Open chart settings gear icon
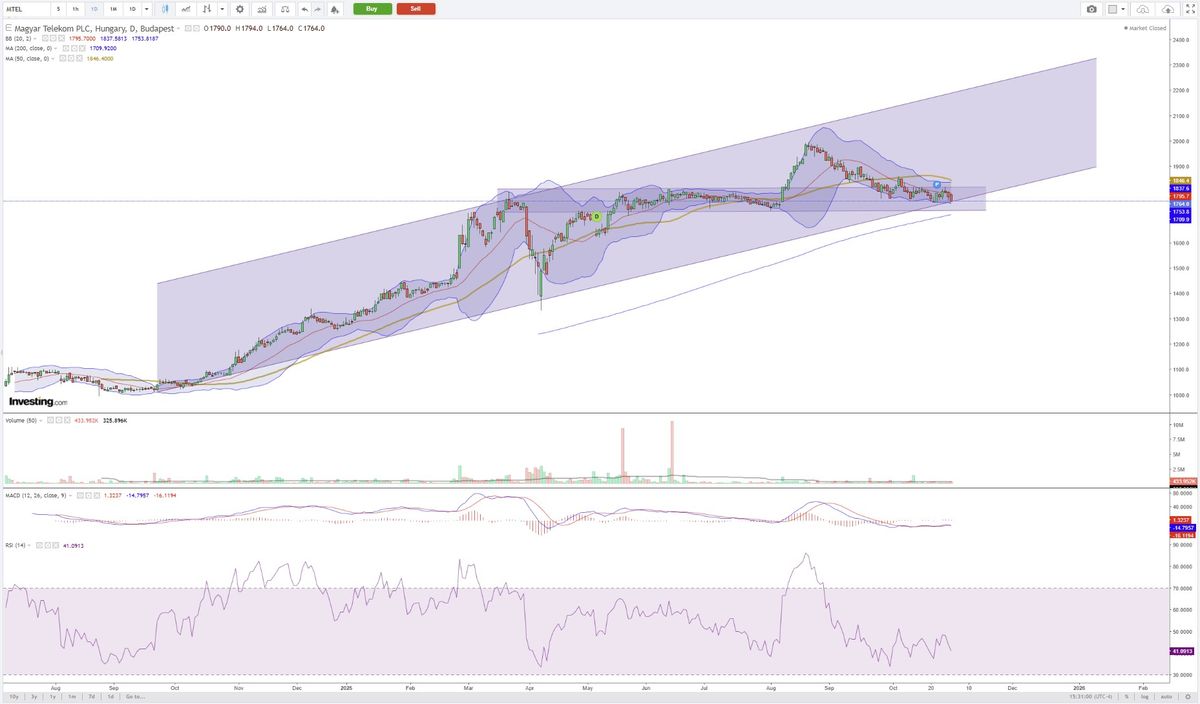The height and width of the screenshot is (704, 1200). (239, 9)
